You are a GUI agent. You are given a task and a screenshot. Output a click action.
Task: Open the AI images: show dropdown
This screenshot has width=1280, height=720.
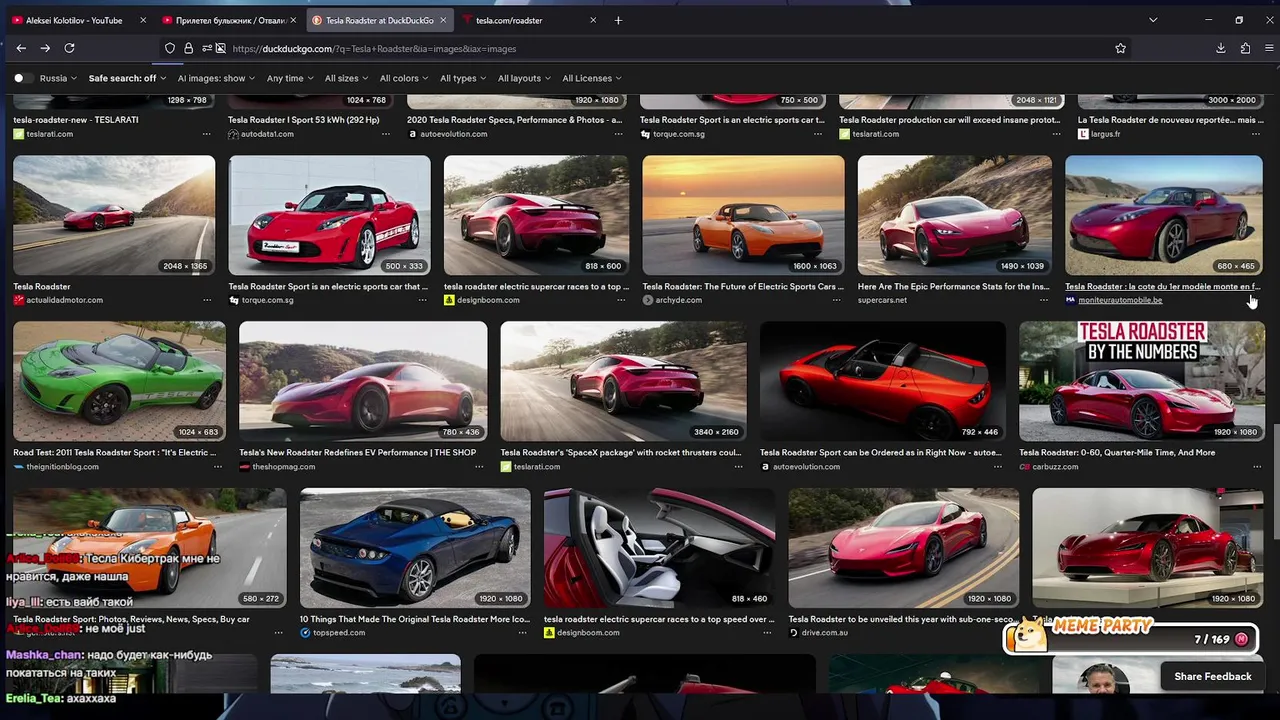216,78
